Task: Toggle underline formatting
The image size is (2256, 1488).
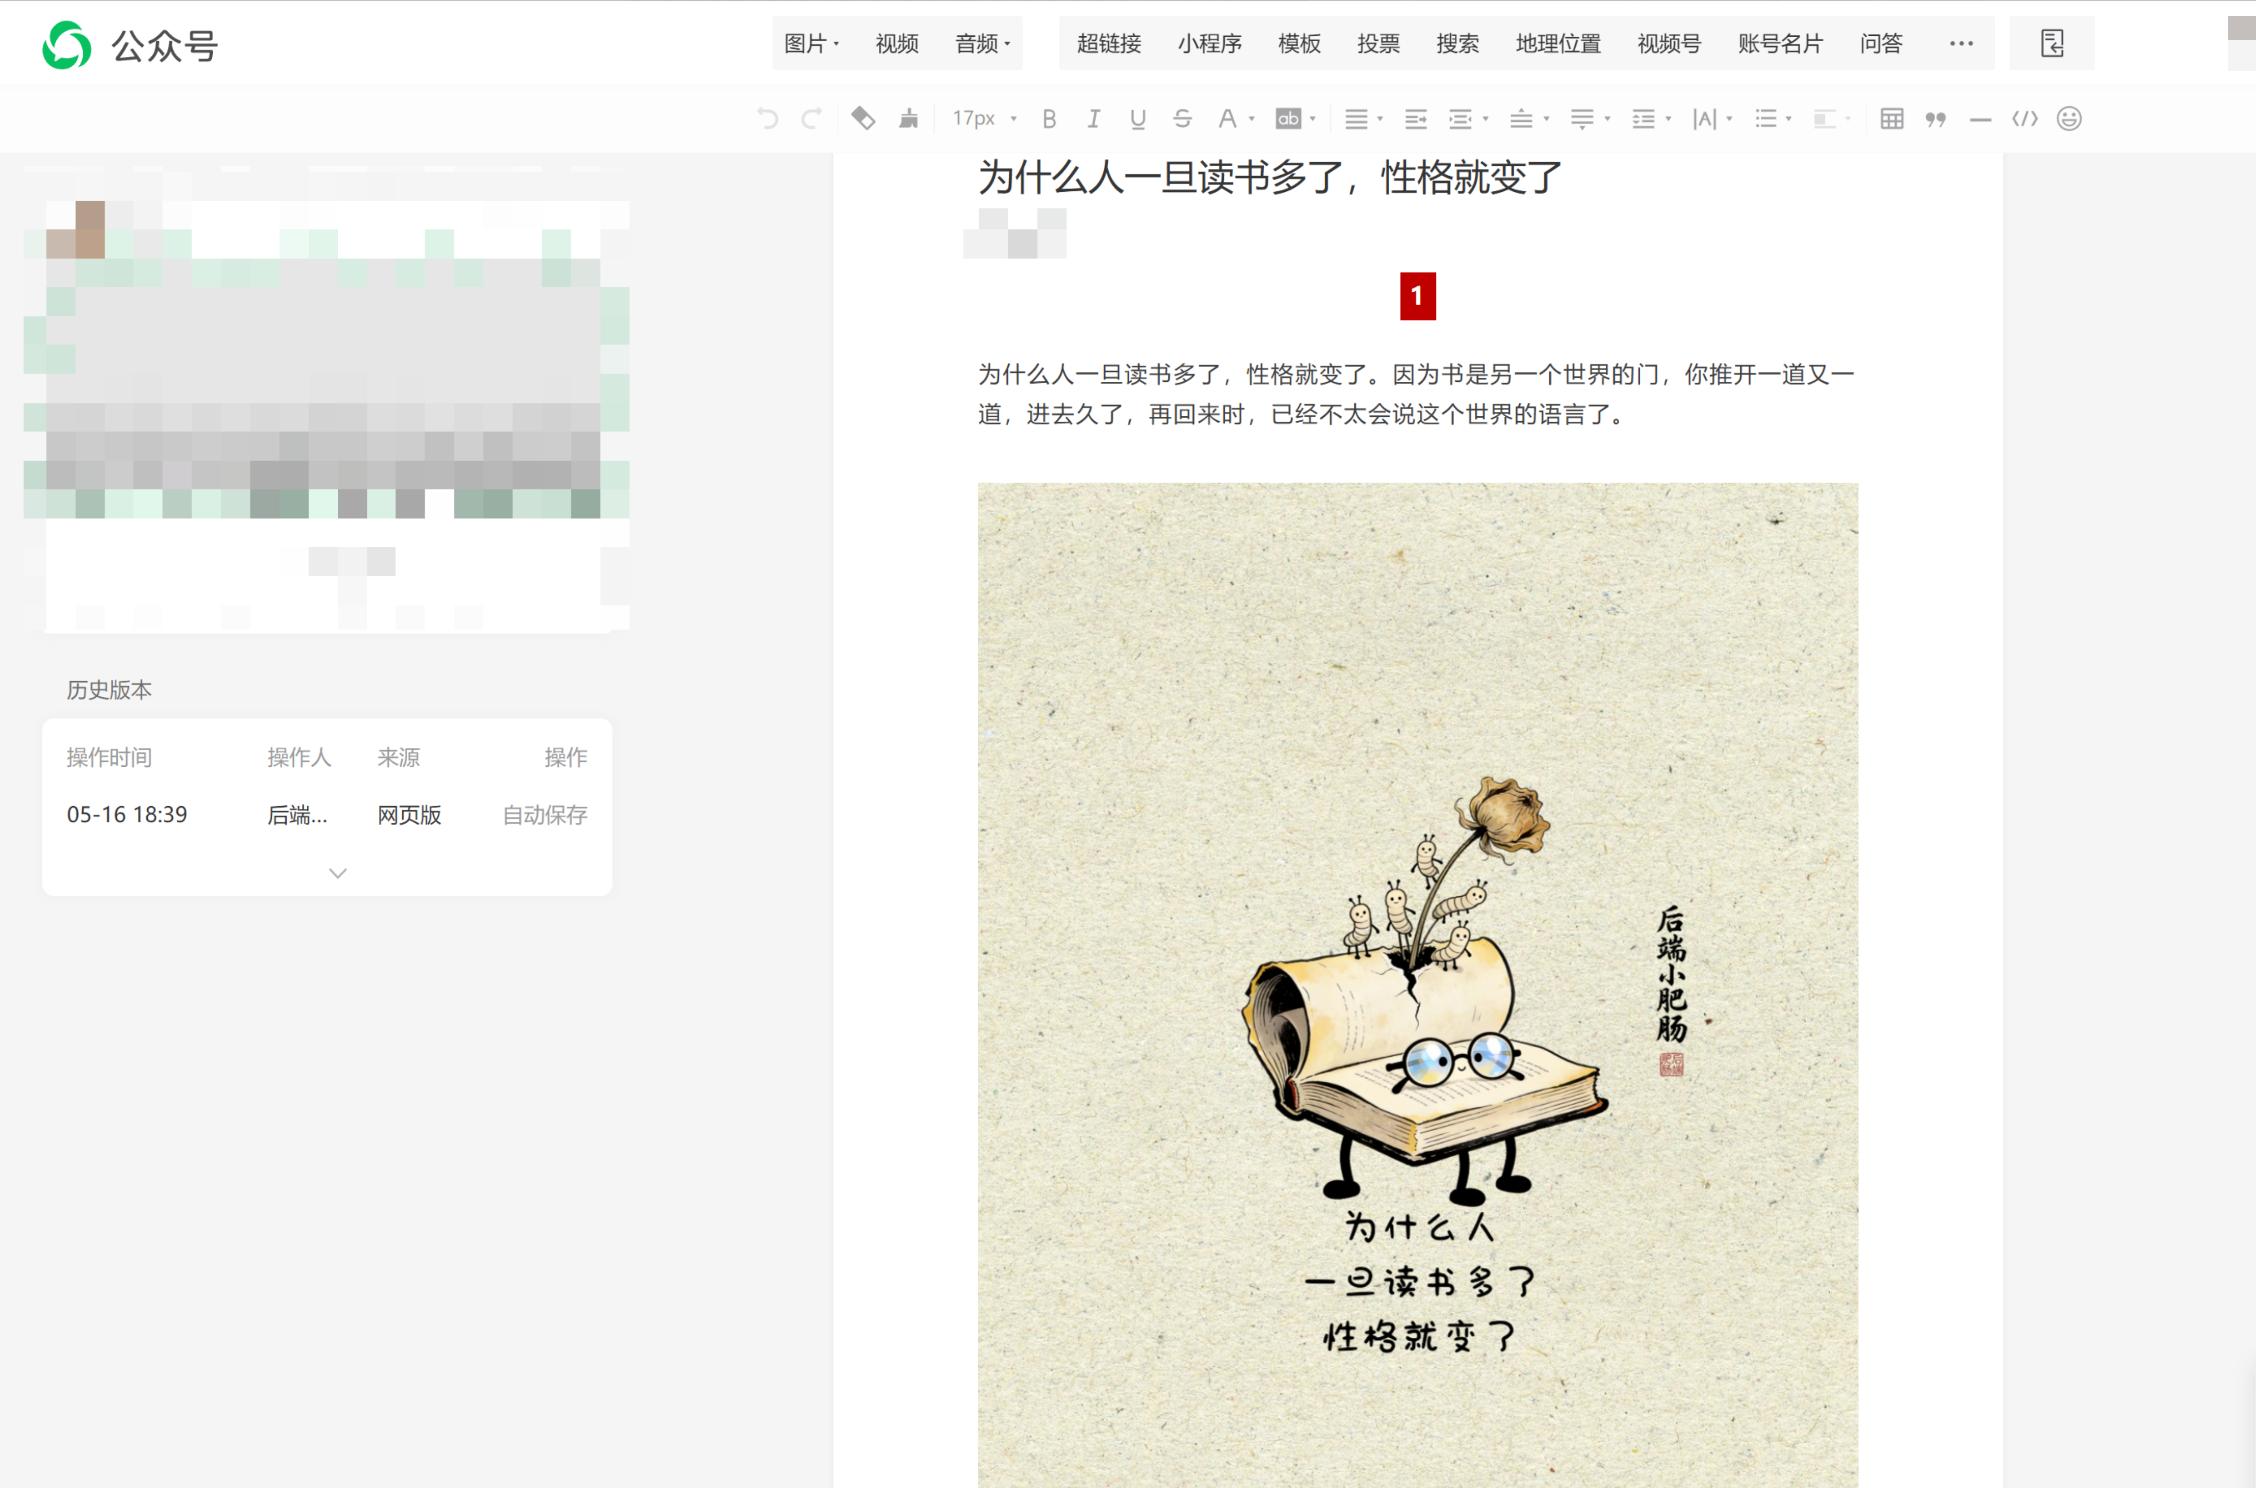Action: coord(1137,119)
